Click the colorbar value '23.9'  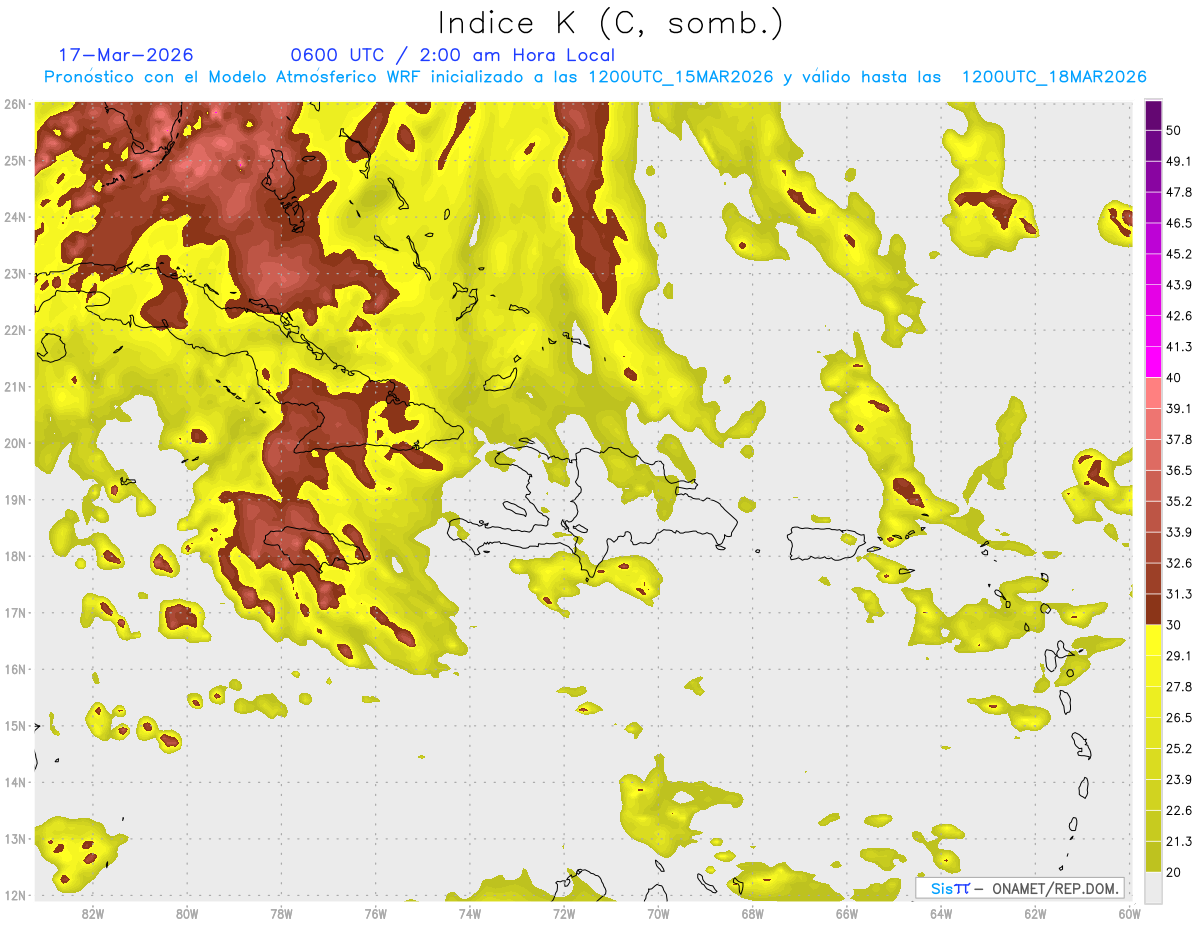[1178, 780]
